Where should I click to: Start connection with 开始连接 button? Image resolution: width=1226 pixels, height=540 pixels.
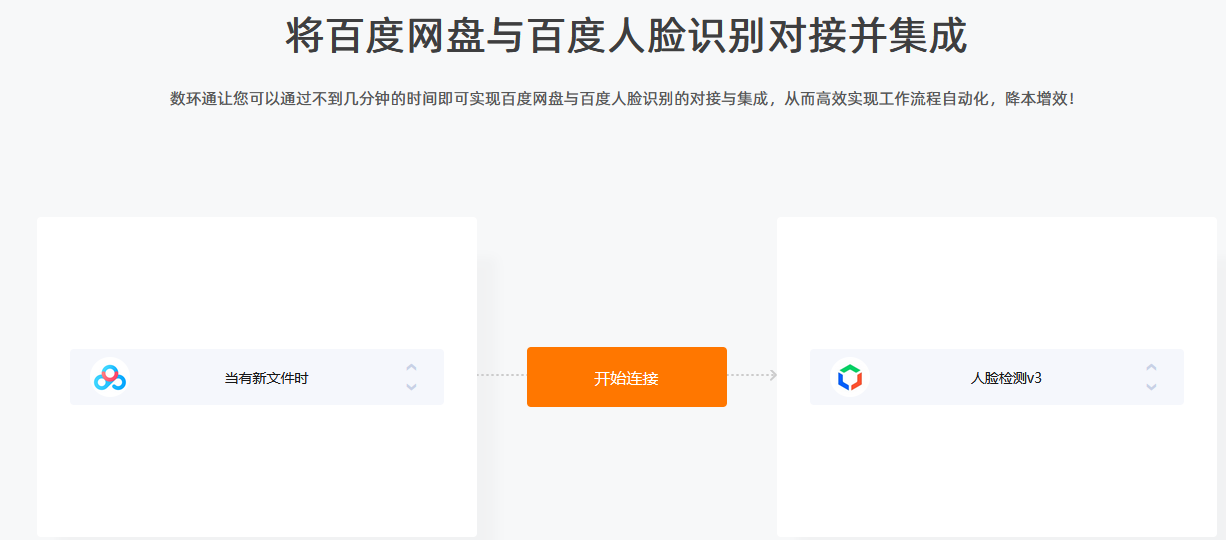pyautogui.click(x=627, y=377)
